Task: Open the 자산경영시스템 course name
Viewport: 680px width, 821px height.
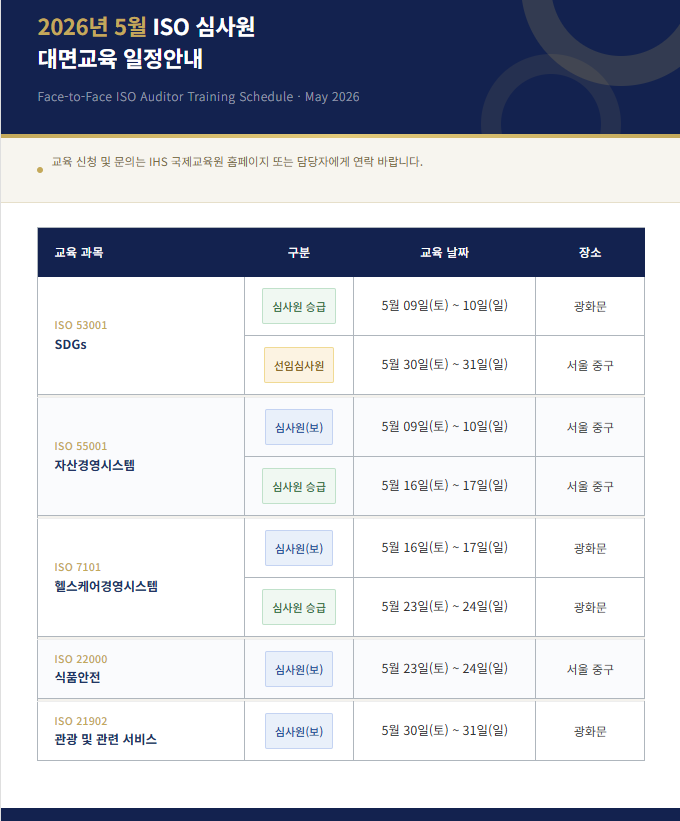Action: point(95,465)
